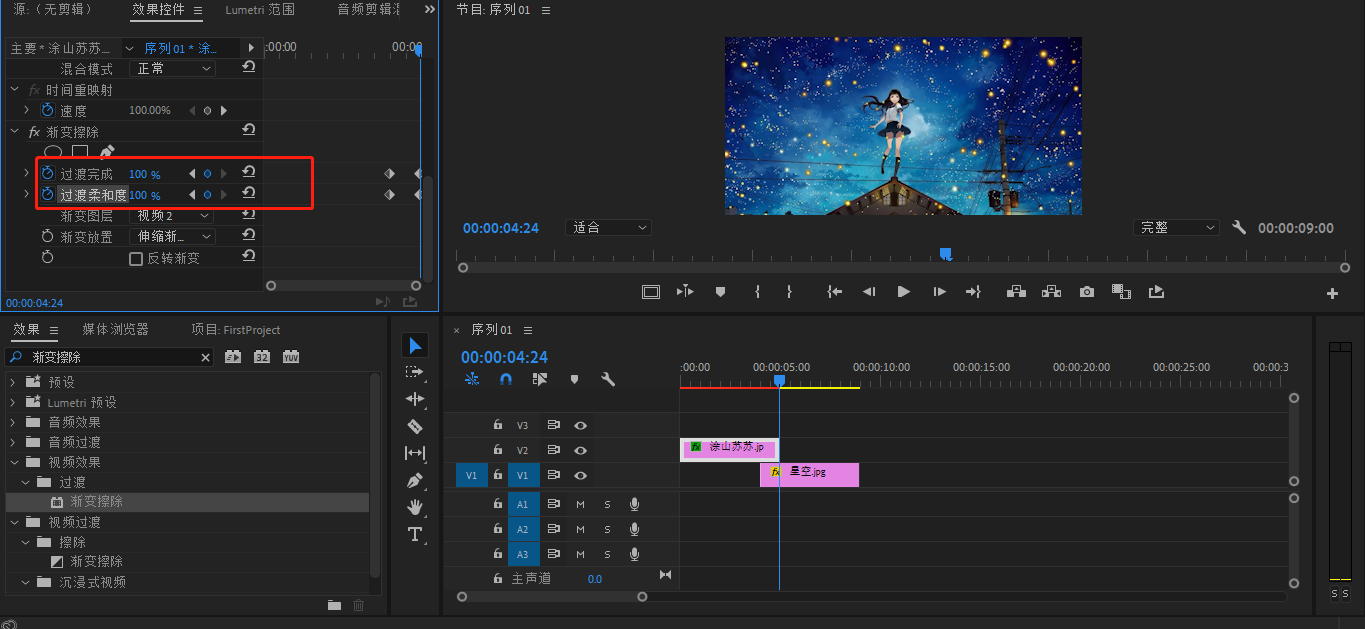The height and width of the screenshot is (629, 1365).
Task: Toggle lock on track V3
Action: coord(498,424)
